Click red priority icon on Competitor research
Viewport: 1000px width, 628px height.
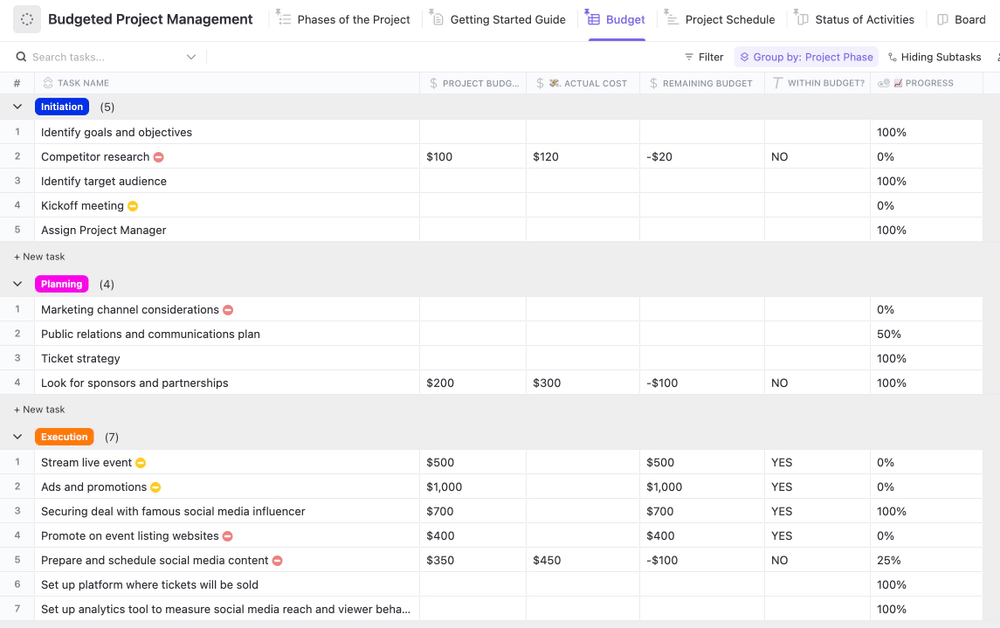(x=159, y=157)
